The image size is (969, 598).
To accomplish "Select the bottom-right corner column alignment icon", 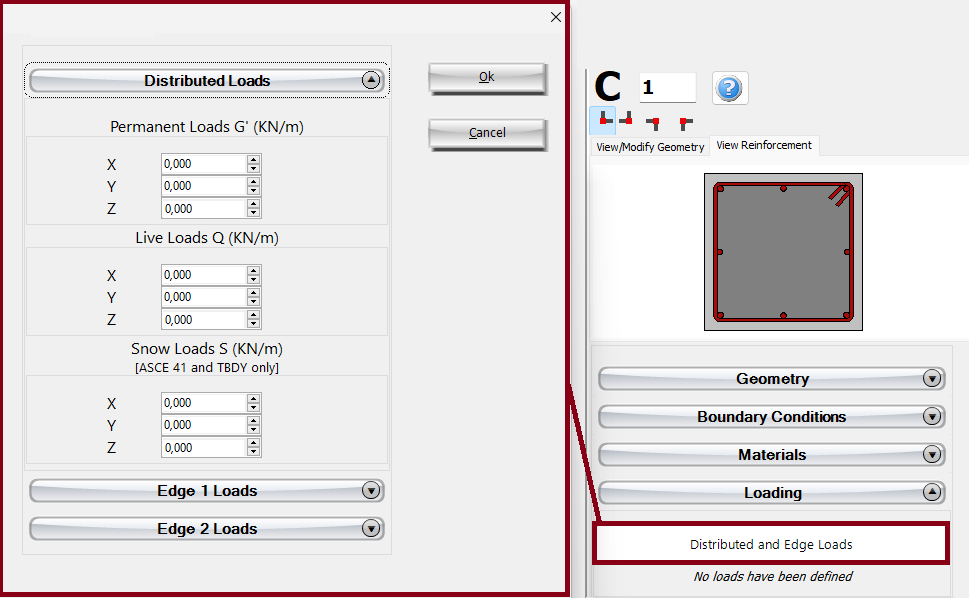I will [x=627, y=120].
